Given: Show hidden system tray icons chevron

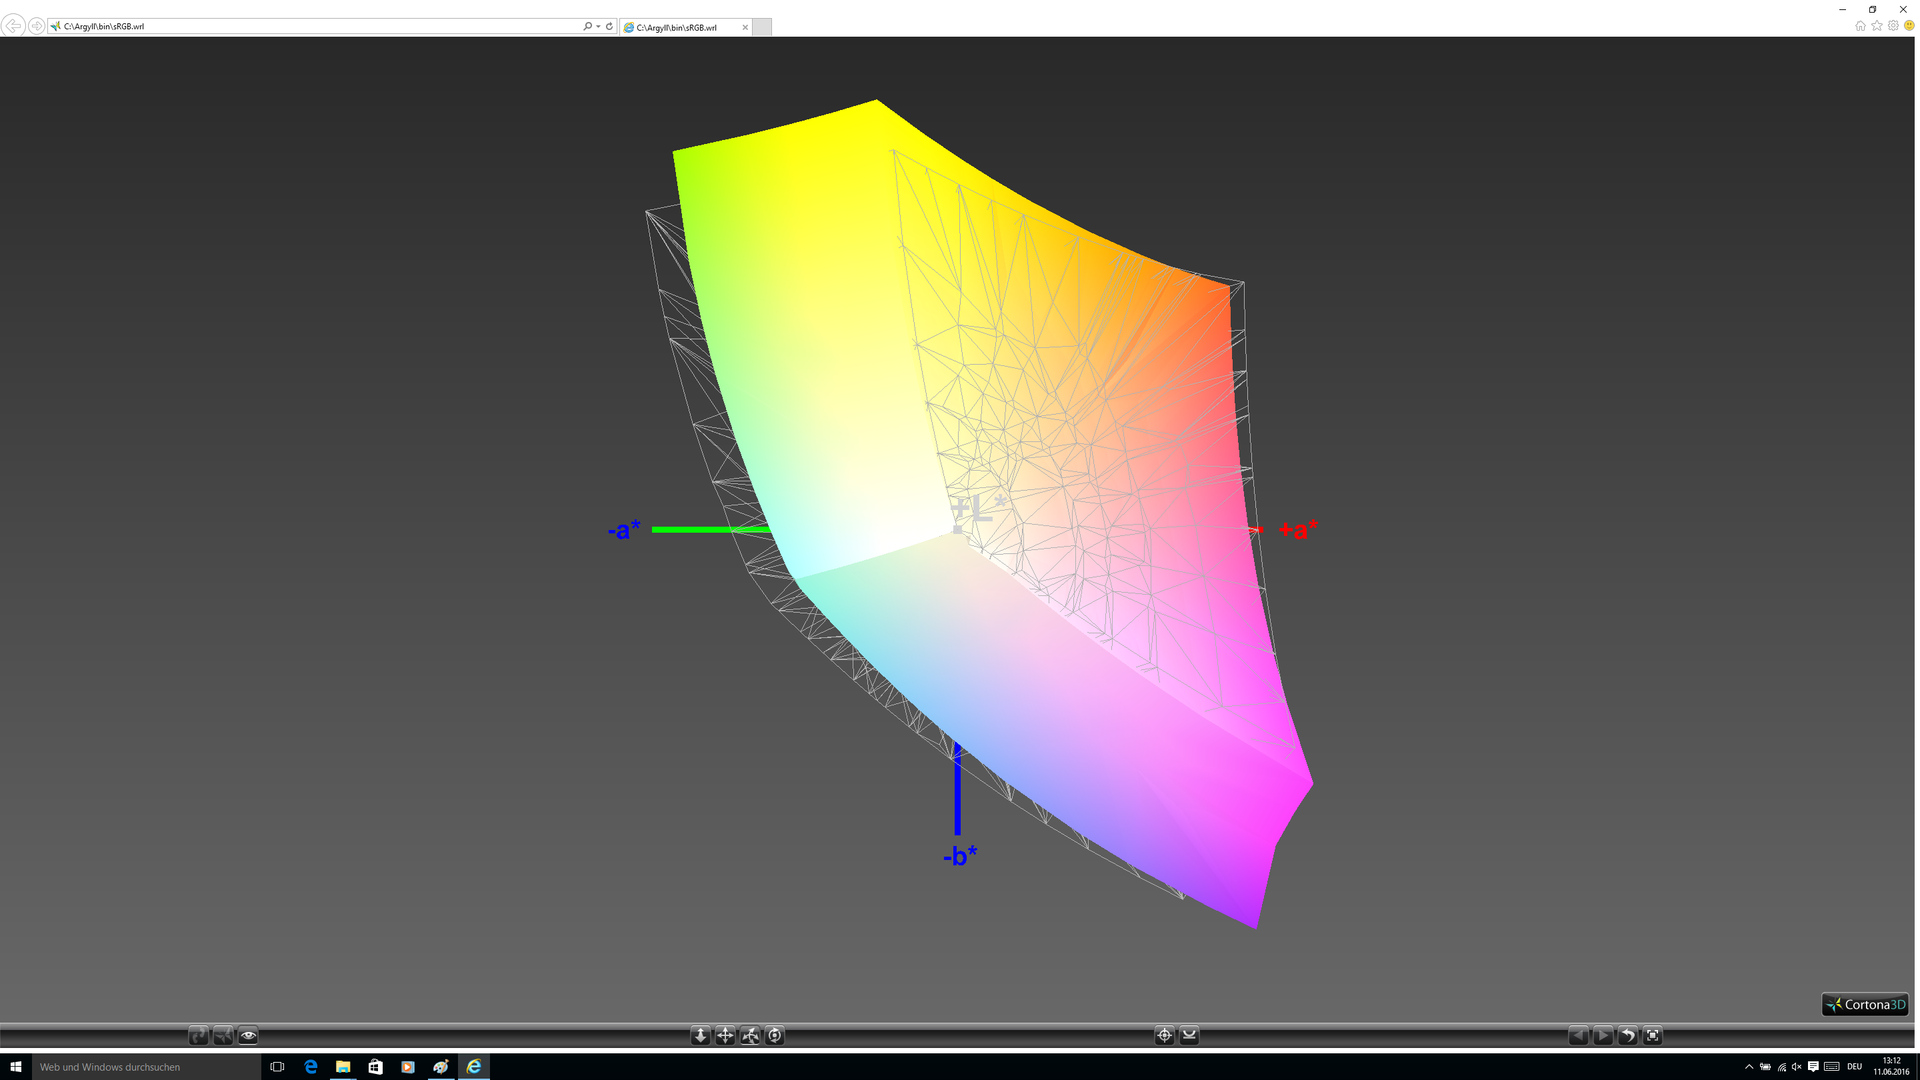Looking at the screenshot, I should (x=1749, y=1067).
